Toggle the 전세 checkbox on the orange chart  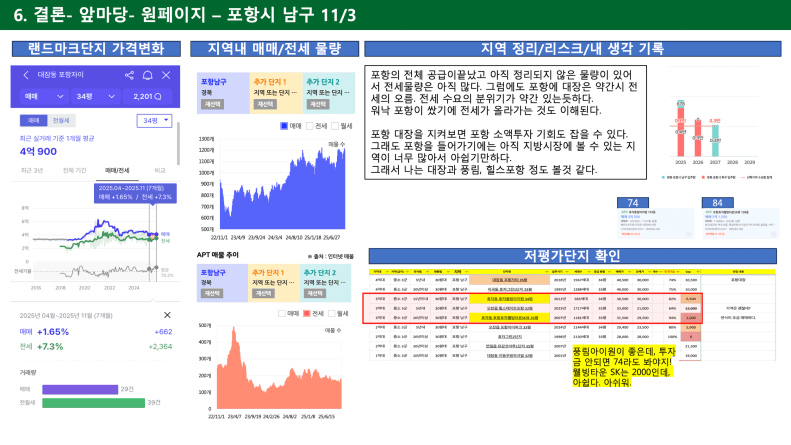click(x=306, y=313)
